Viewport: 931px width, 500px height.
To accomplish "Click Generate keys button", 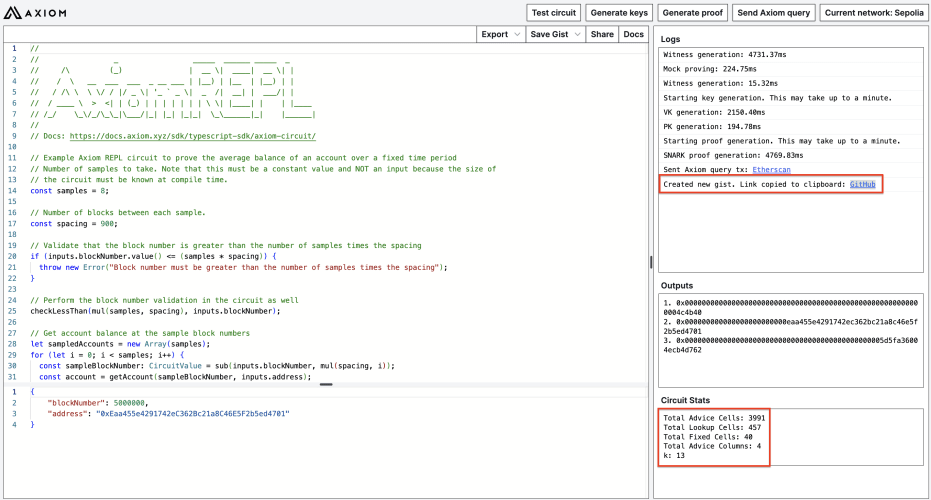I will (619, 12).
